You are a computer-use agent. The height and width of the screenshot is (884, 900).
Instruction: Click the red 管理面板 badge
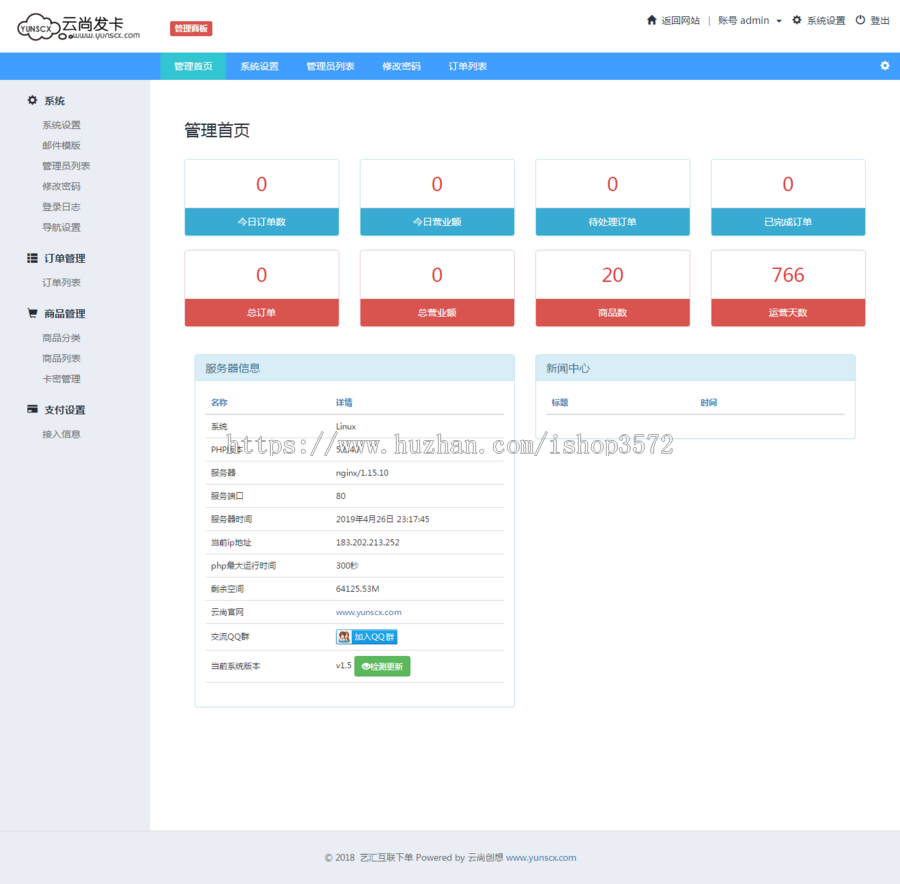pyautogui.click(x=191, y=29)
